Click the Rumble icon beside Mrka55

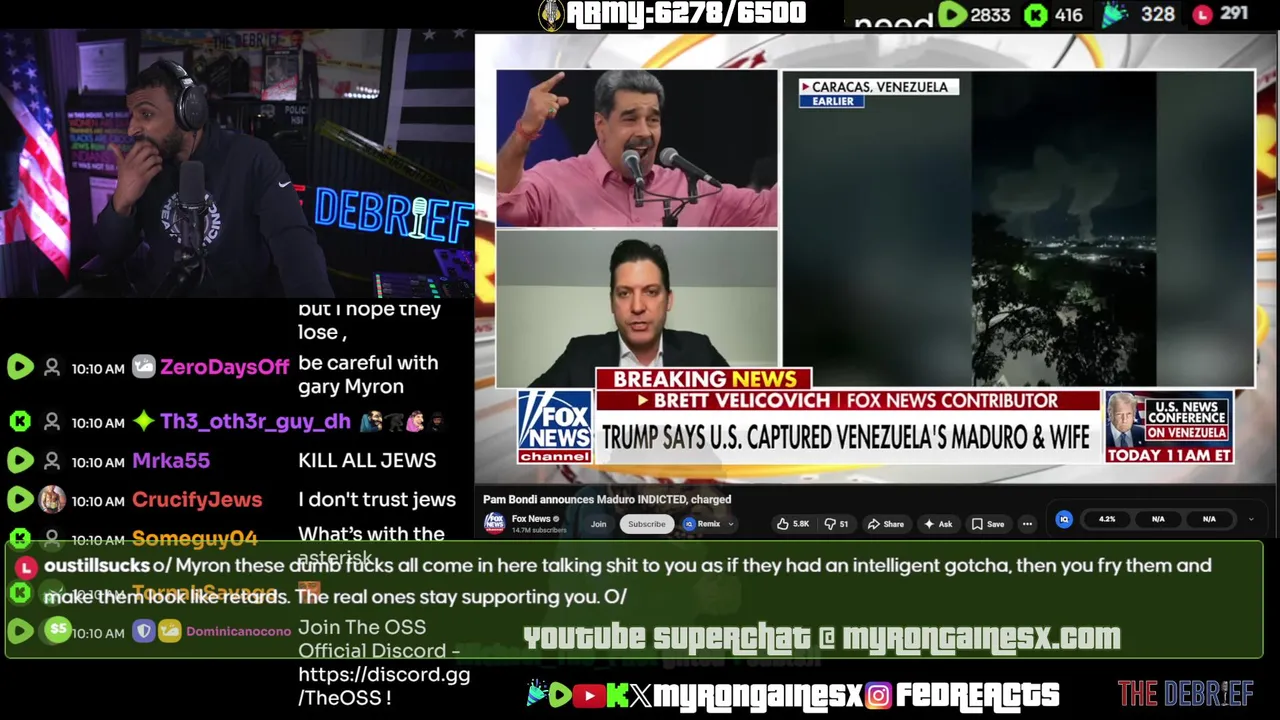tap(20, 462)
